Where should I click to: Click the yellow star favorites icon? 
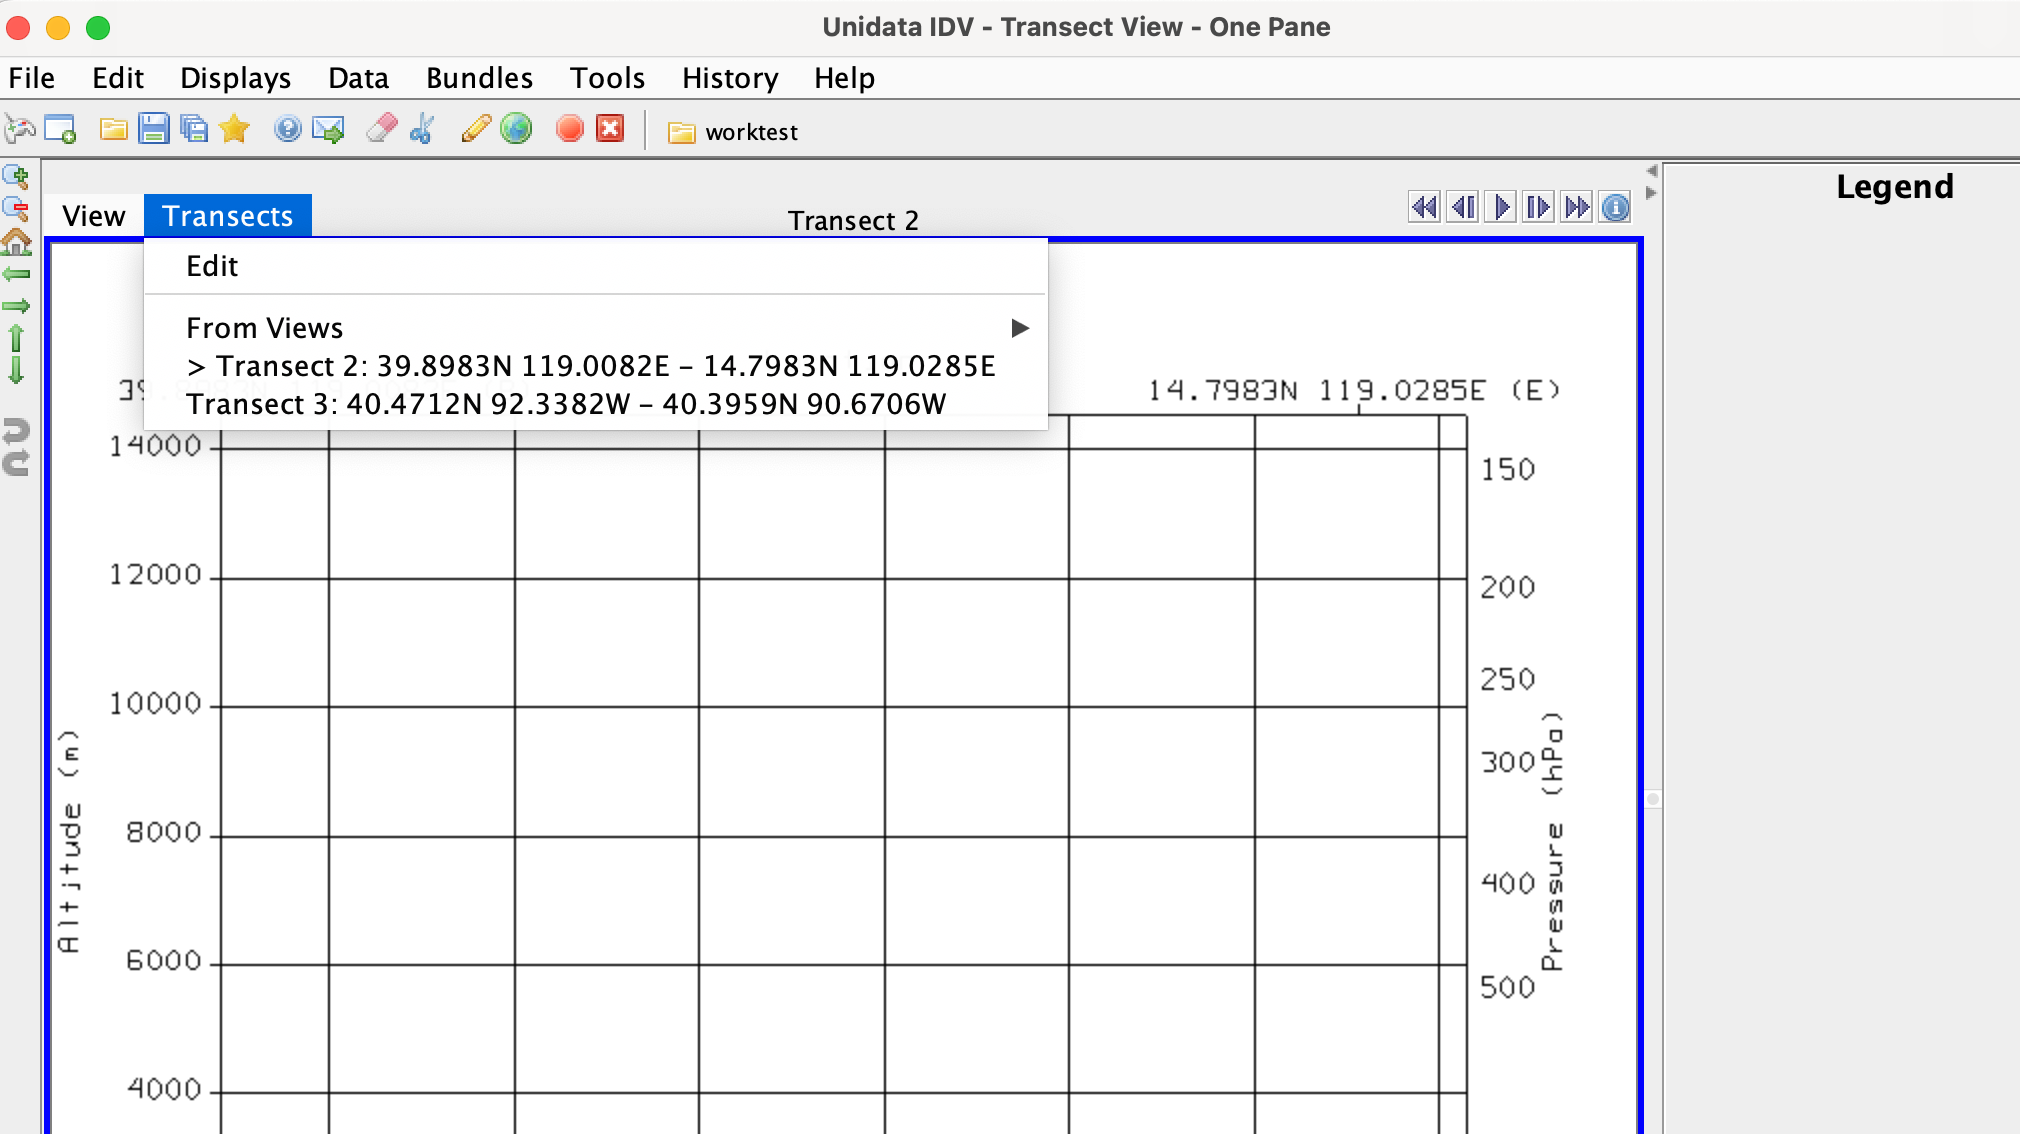coord(234,129)
